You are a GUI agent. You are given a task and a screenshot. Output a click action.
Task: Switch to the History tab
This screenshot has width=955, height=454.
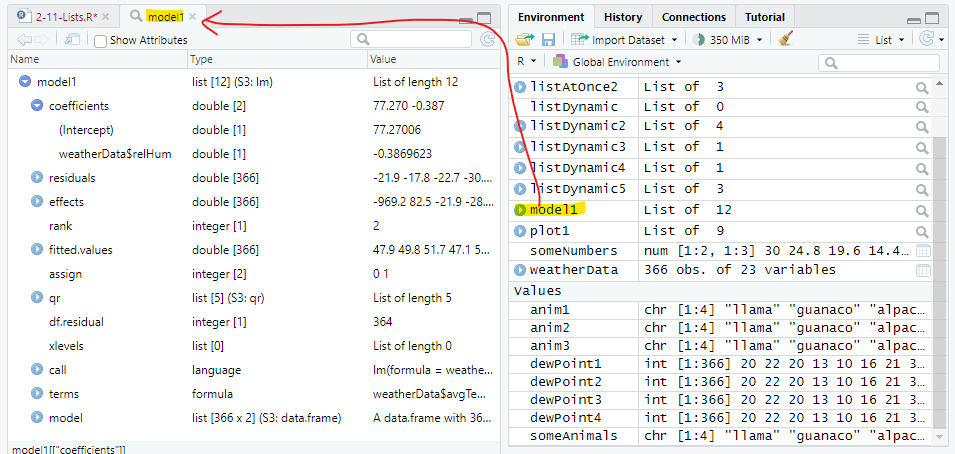[623, 17]
